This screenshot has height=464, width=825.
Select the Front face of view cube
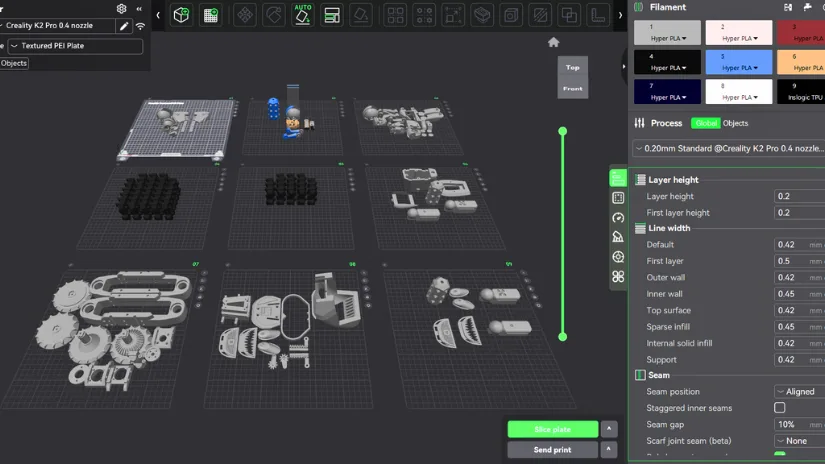572,88
